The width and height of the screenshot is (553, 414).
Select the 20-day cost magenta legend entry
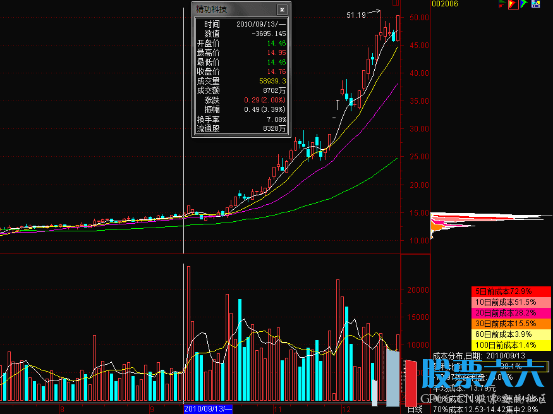click(x=511, y=313)
